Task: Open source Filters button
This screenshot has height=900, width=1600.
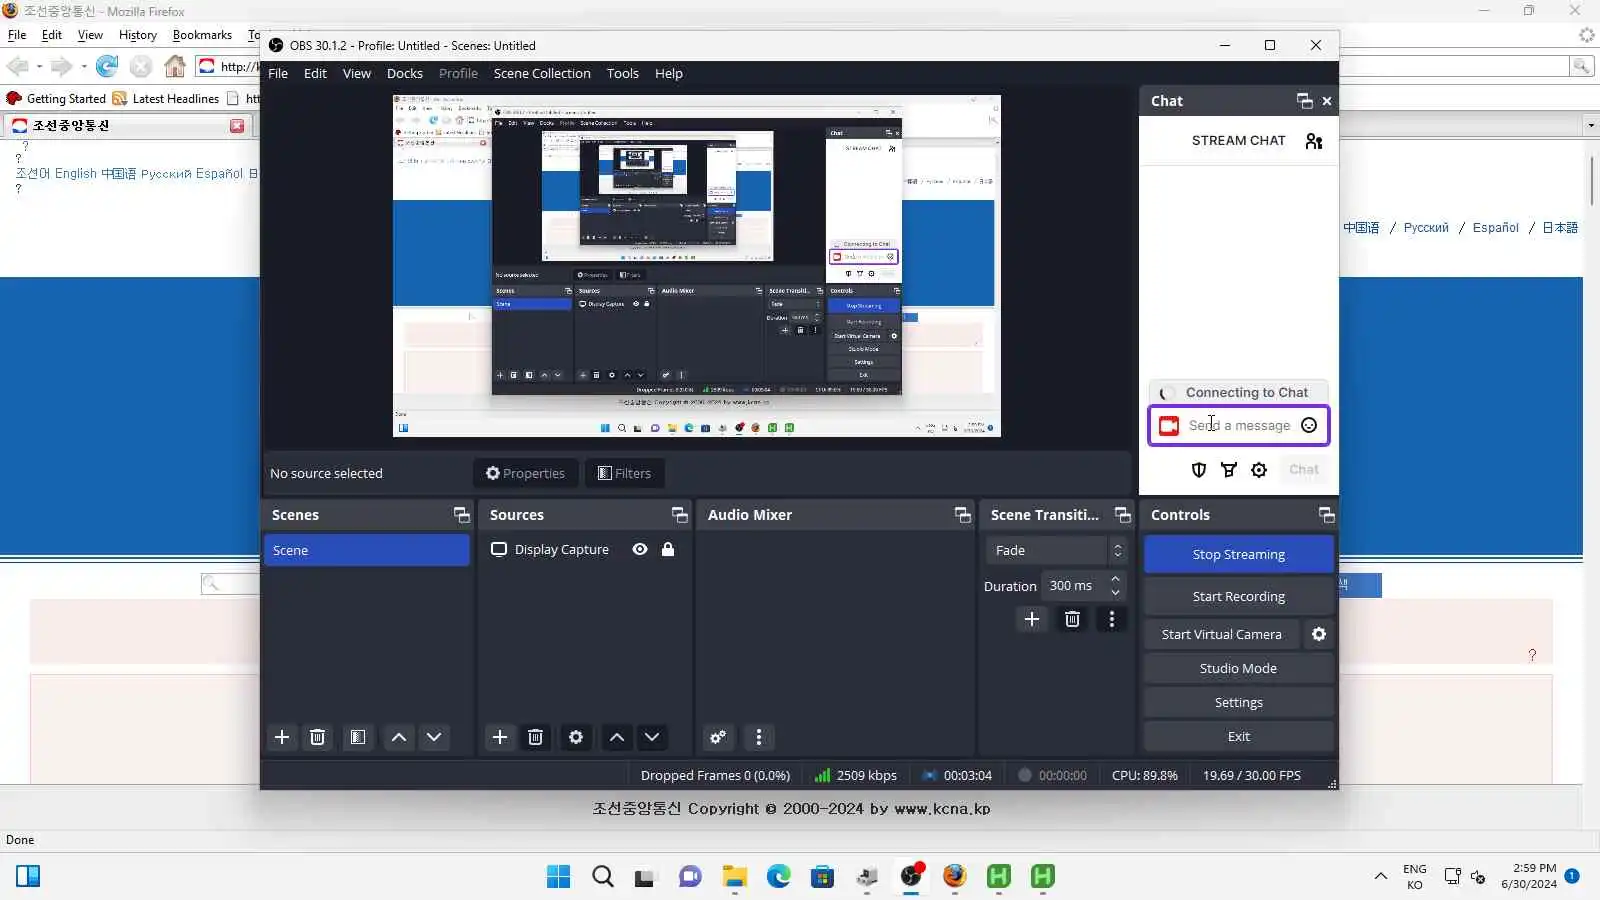Action: pyautogui.click(x=624, y=473)
